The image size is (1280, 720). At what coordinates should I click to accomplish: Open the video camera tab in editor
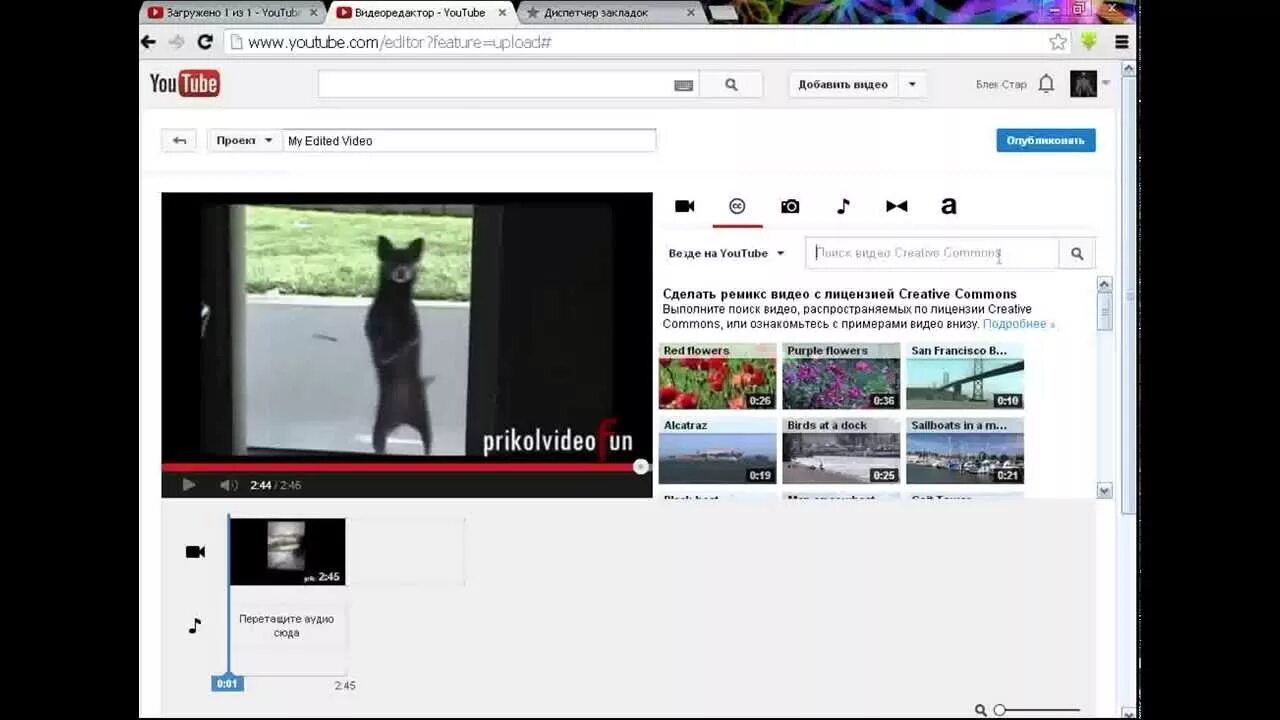[x=684, y=206]
